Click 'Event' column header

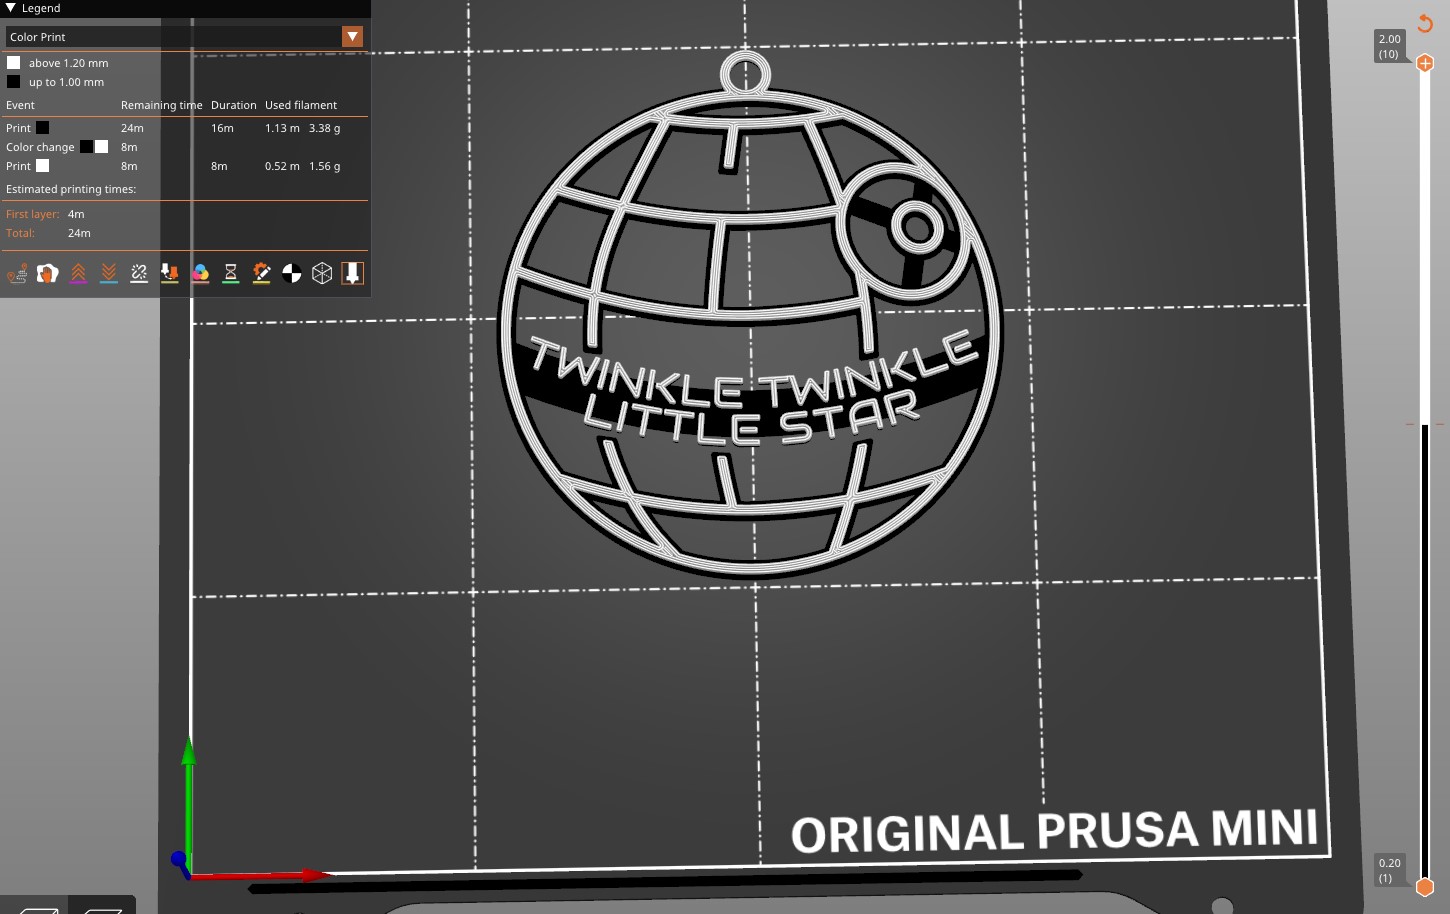pos(20,105)
